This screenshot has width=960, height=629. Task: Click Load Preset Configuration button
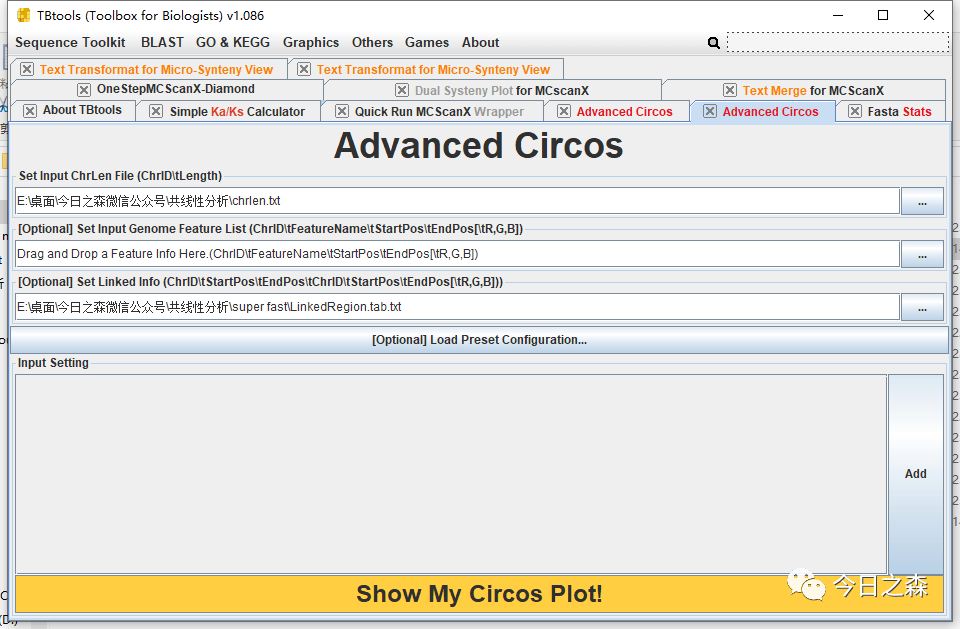tap(479, 340)
